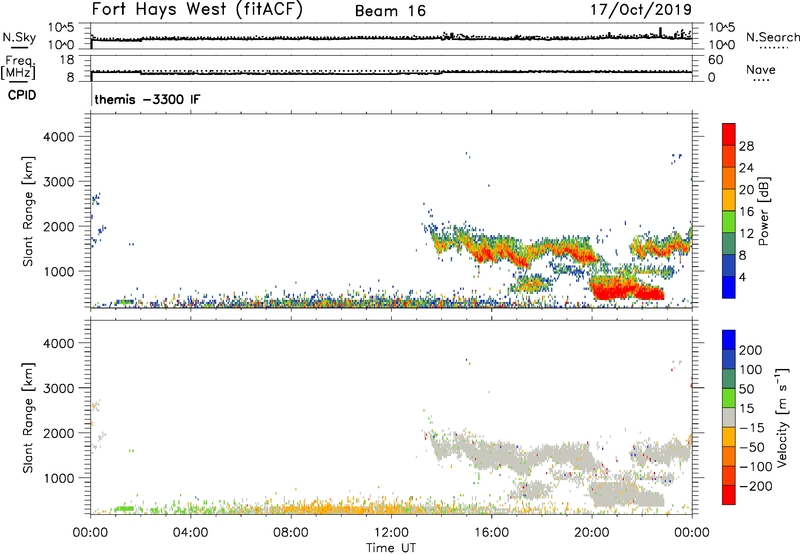Select the 'themis -3300 IF' mode text
The image size is (800, 554).
pos(147,99)
